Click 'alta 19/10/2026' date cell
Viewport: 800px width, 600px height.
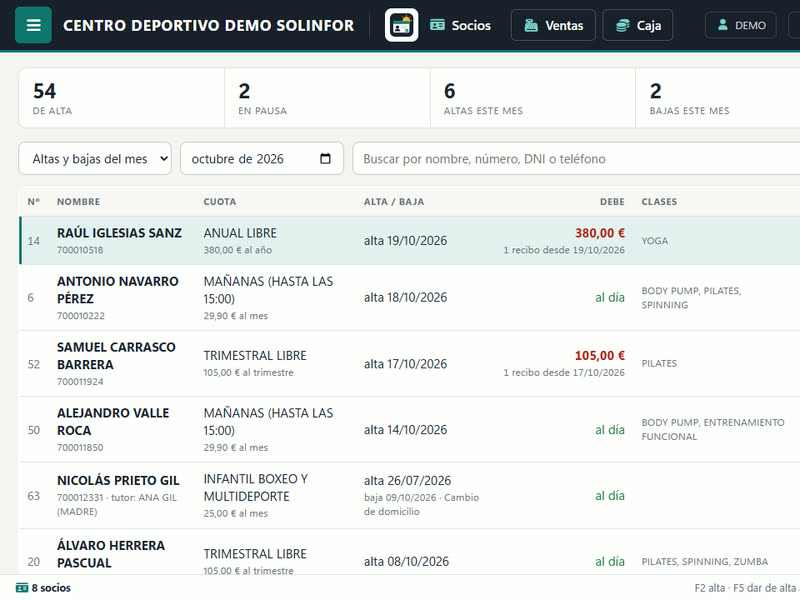click(405, 241)
